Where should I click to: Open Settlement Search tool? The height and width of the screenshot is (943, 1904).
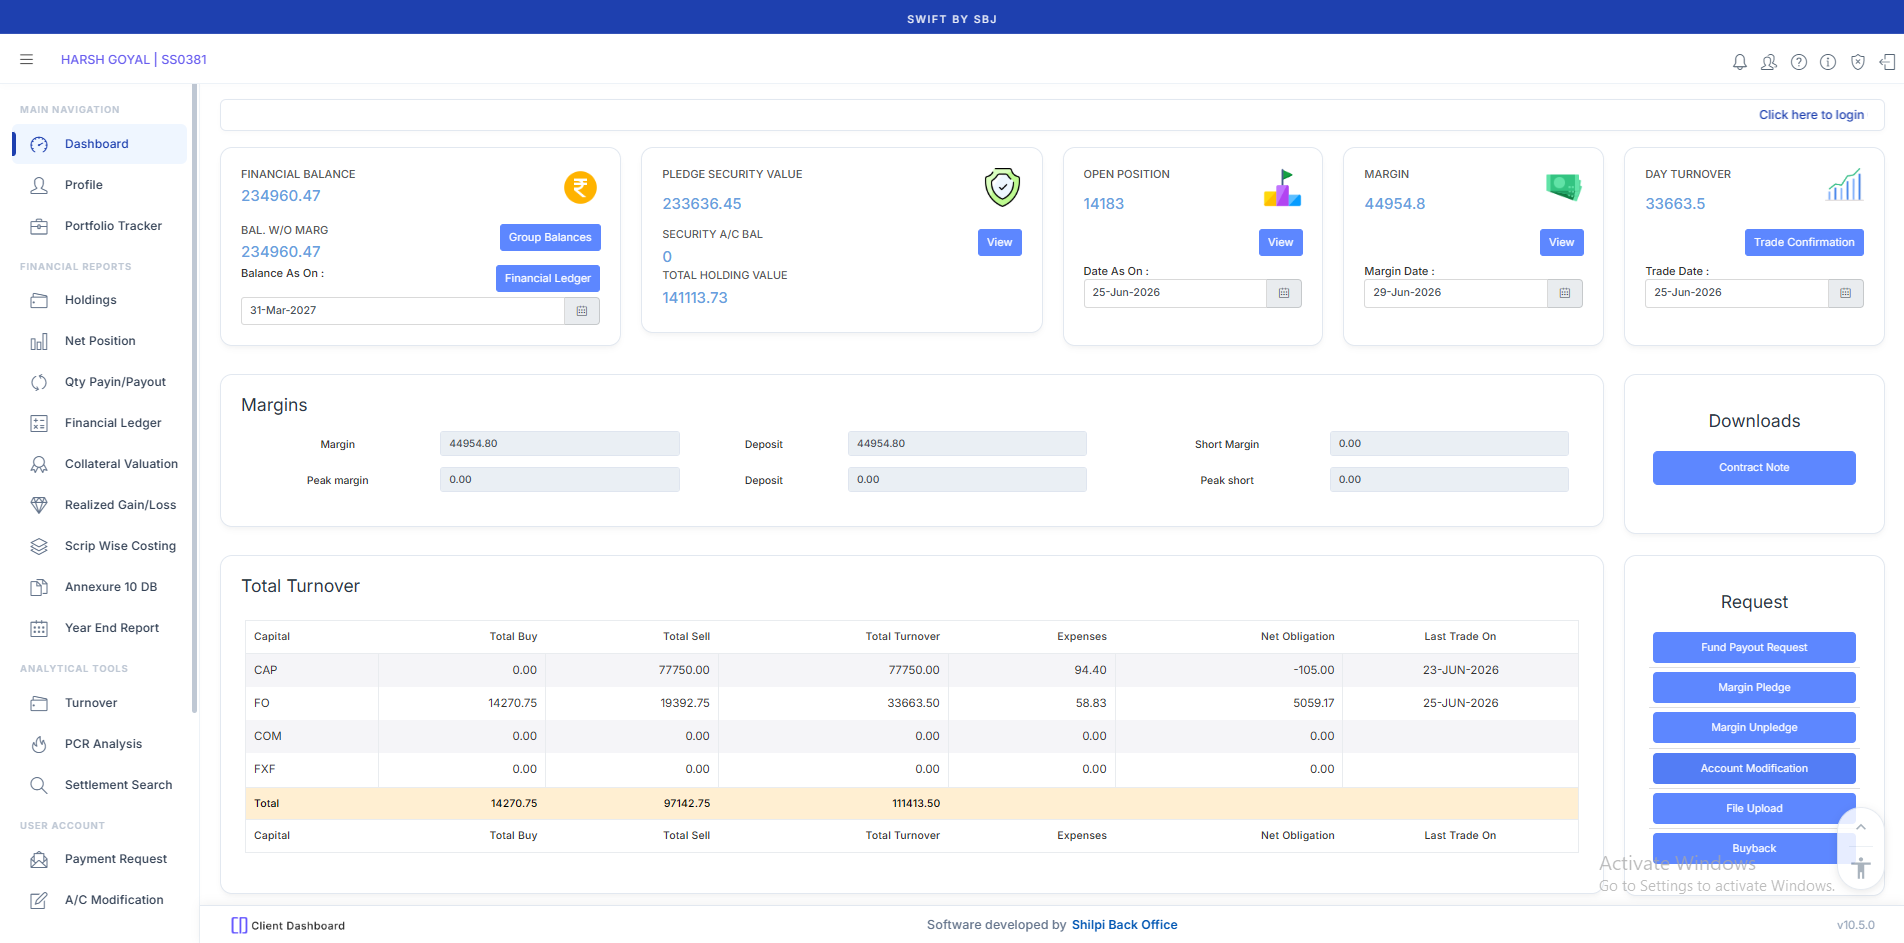coord(100,785)
